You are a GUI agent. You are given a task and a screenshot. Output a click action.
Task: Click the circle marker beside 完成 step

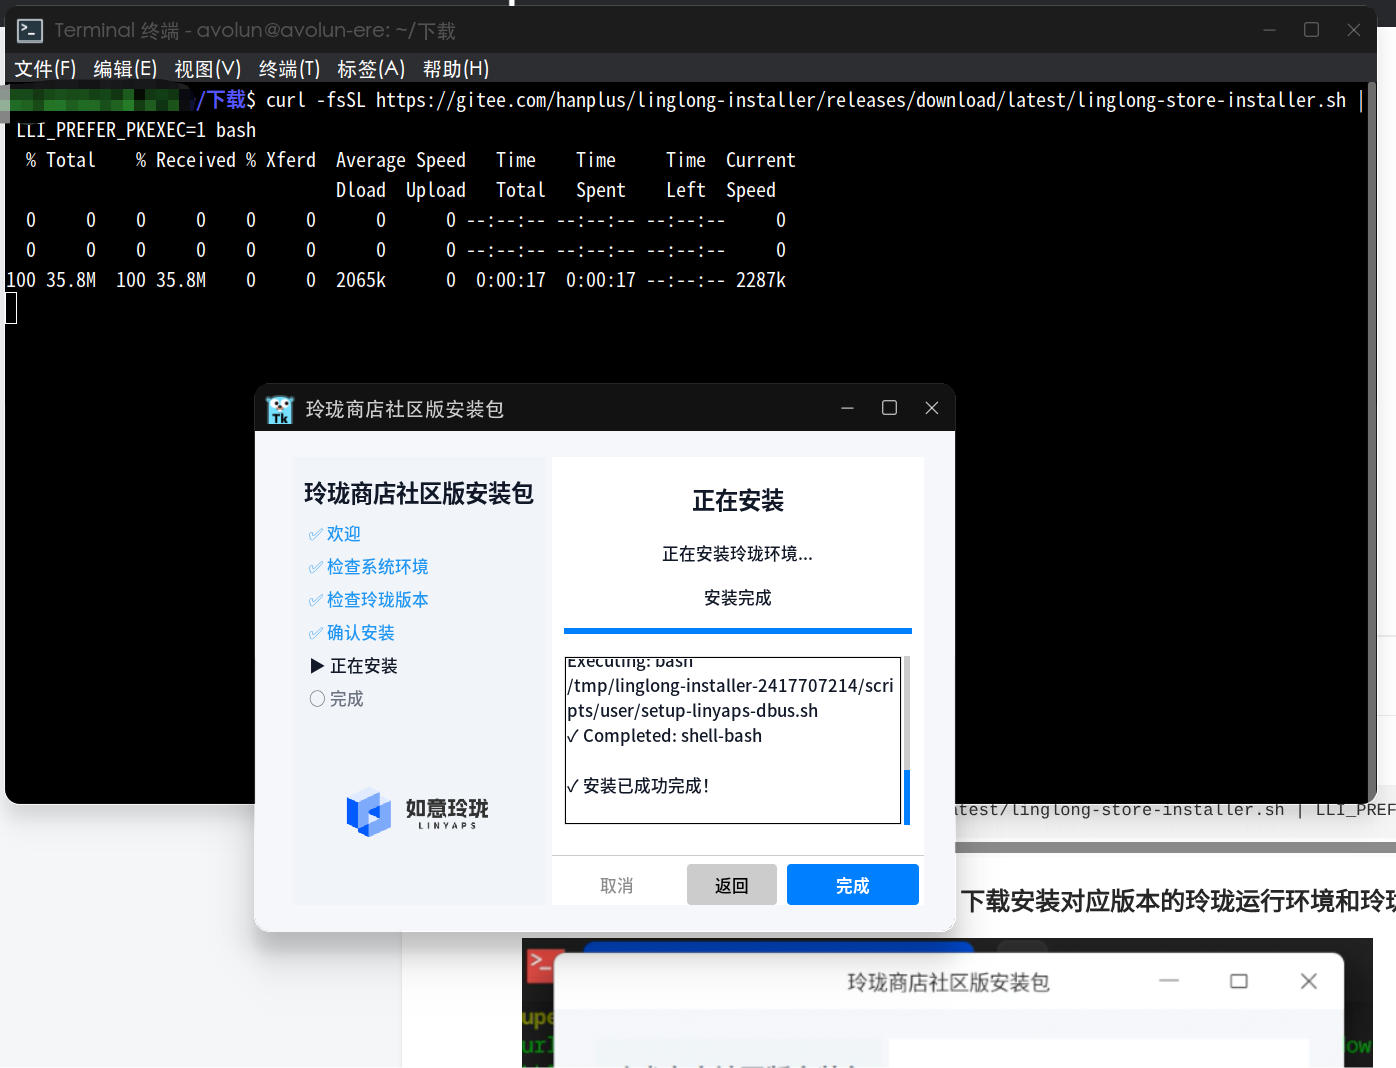(x=317, y=699)
